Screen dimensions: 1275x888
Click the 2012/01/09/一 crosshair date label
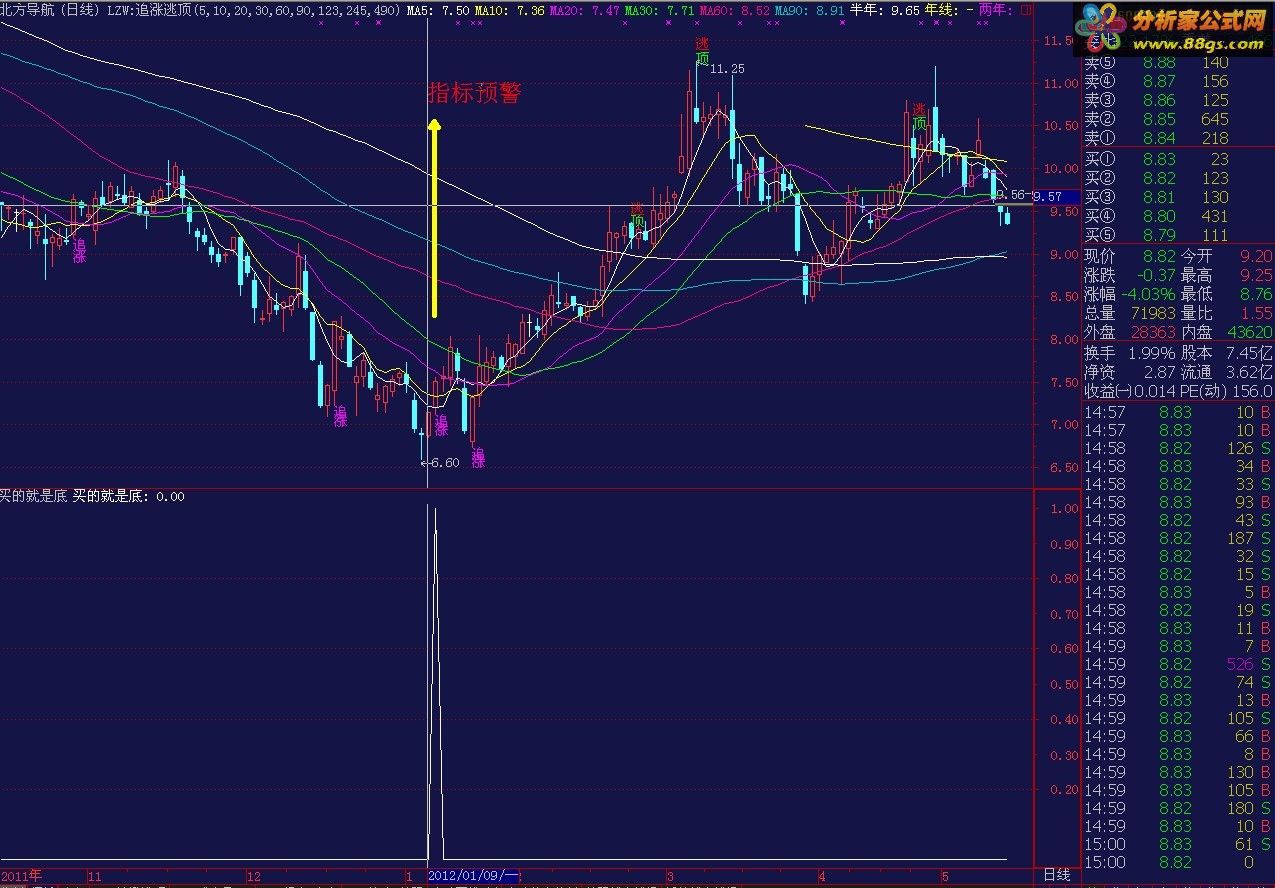[x=474, y=875]
